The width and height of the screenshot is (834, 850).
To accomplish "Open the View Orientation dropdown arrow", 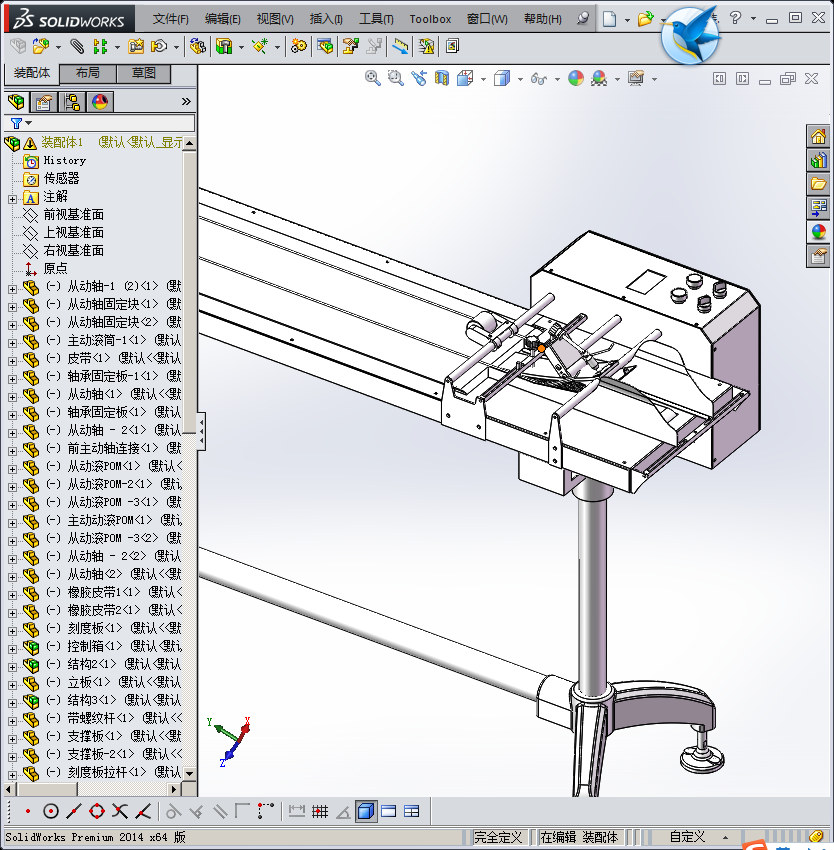I will click(484, 80).
